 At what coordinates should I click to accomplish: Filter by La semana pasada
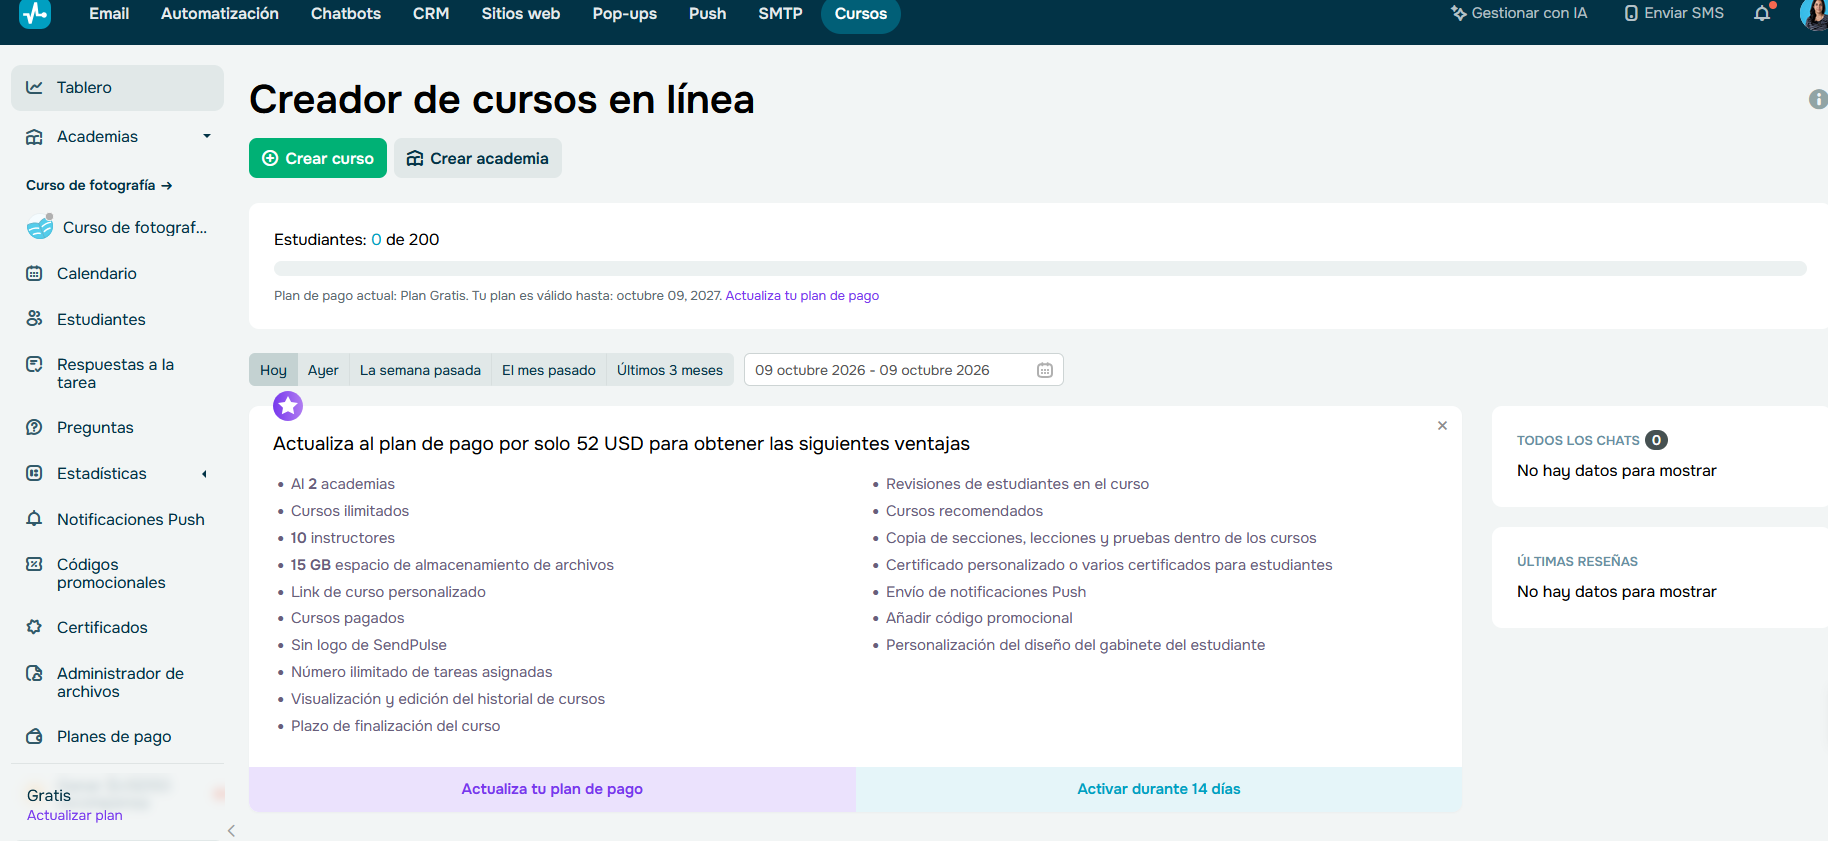(420, 370)
